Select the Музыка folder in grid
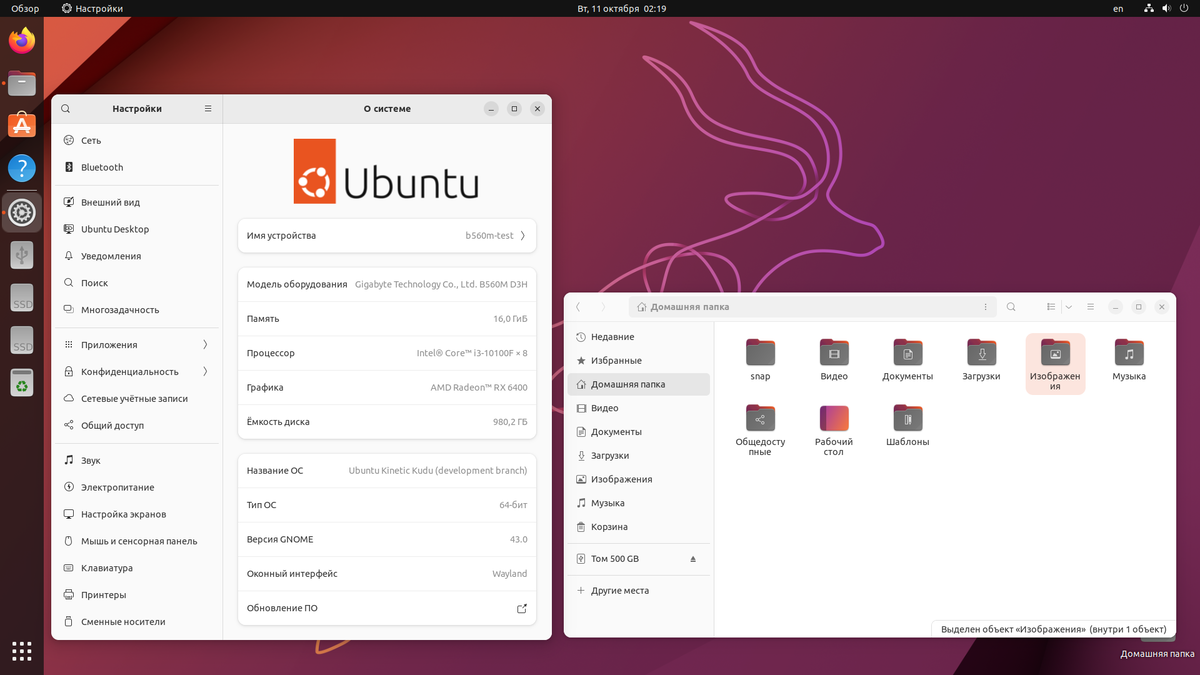This screenshot has width=1200, height=675. click(x=1129, y=361)
